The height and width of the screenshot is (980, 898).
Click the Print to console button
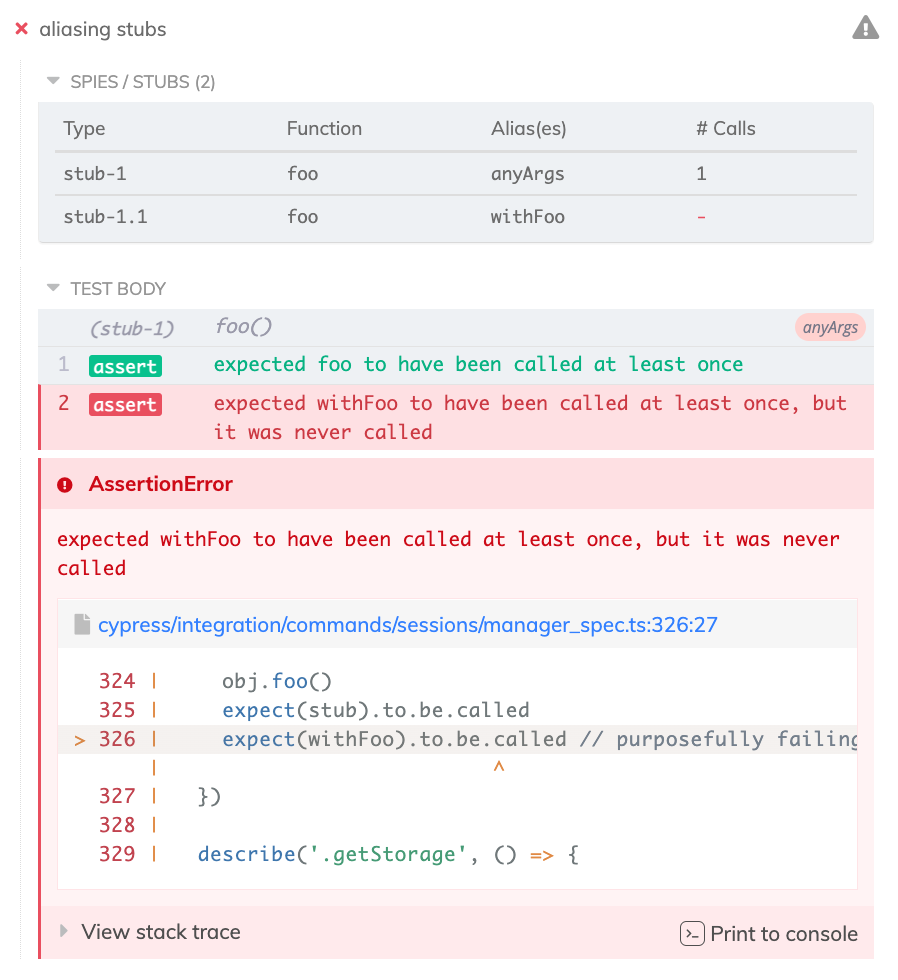[x=784, y=933]
